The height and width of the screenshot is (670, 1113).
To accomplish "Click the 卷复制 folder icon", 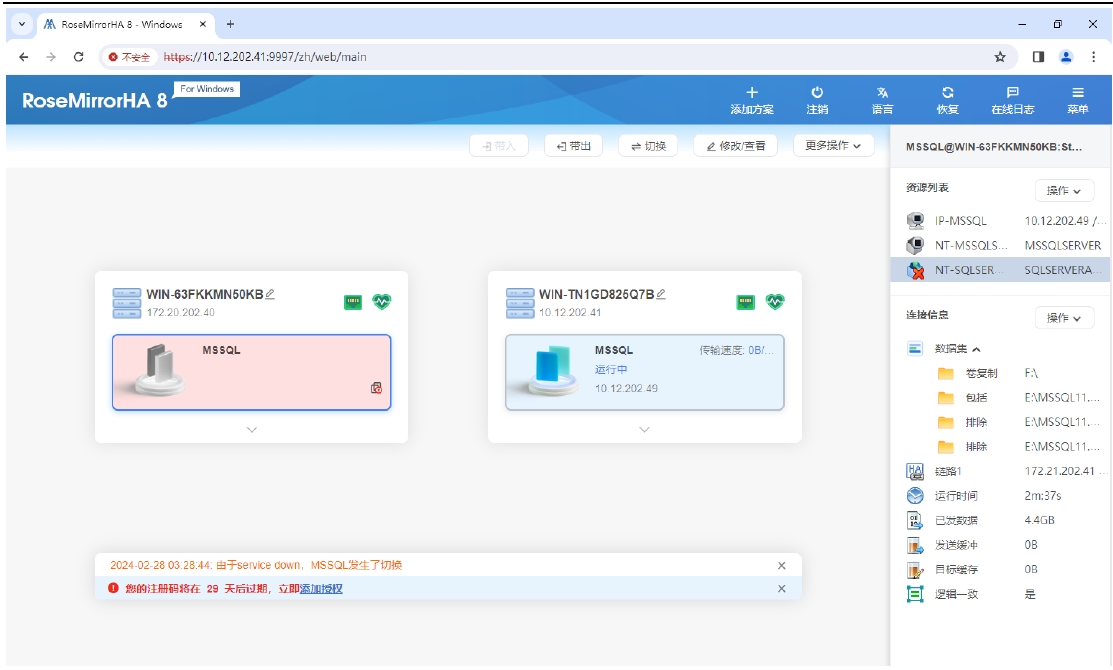I will pyautogui.click(x=945, y=373).
